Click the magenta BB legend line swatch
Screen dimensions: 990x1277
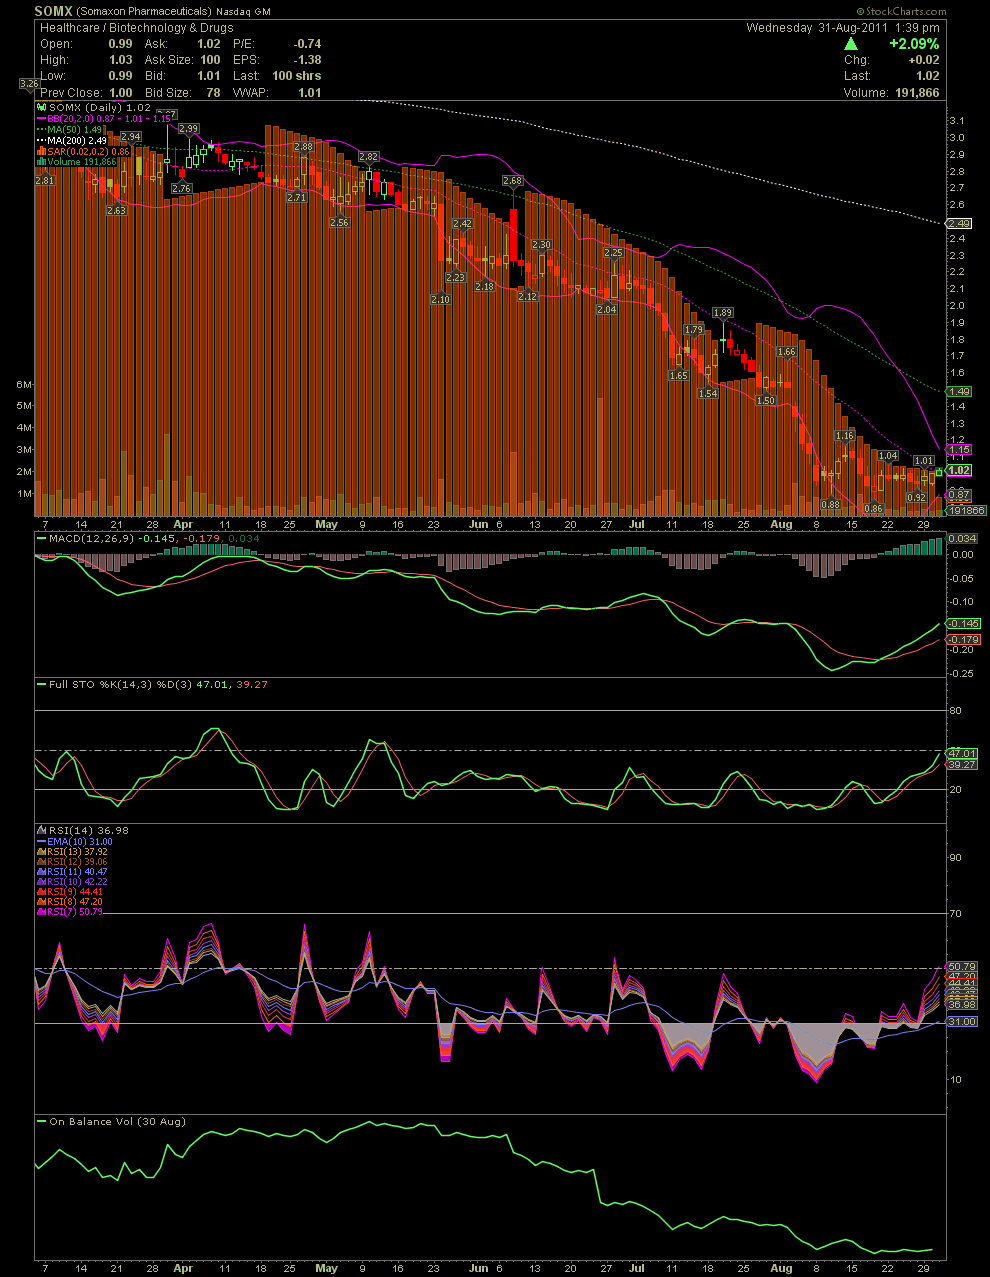pyautogui.click(x=41, y=118)
